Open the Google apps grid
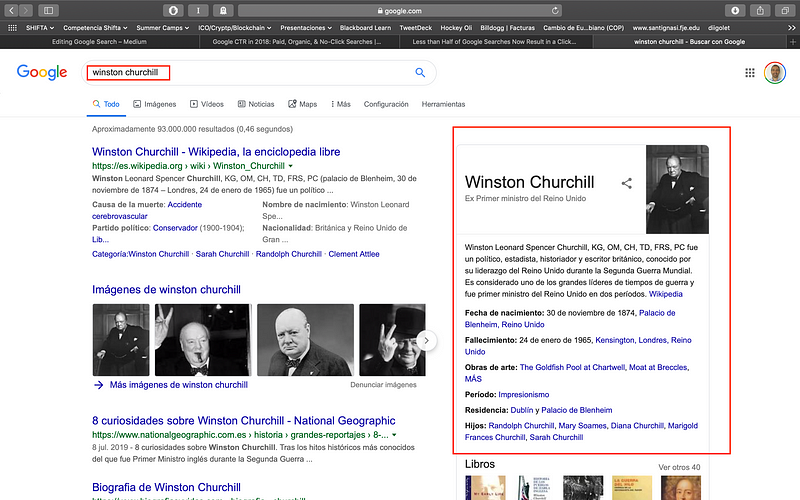The image size is (800, 500). tap(749, 73)
